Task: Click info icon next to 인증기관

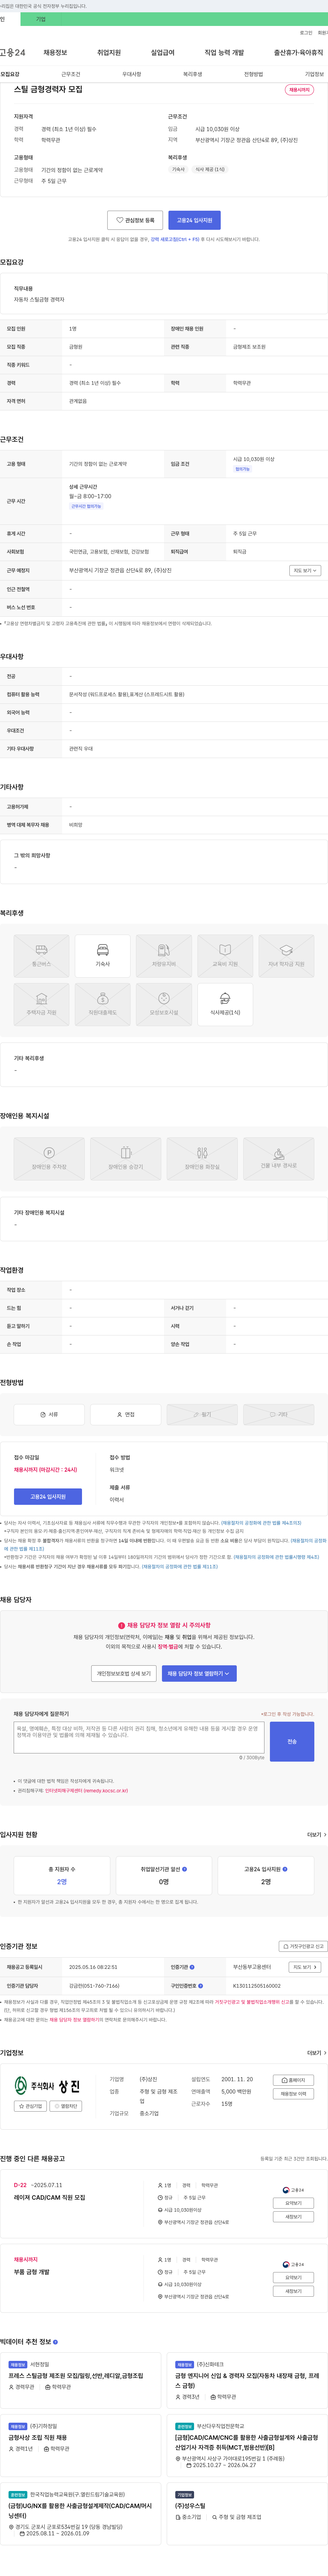Action: point(192,1967)
